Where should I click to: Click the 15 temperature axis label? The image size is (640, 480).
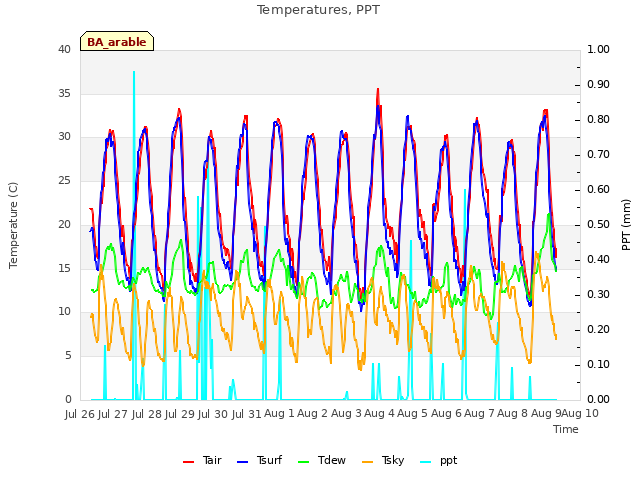[64, 268]
